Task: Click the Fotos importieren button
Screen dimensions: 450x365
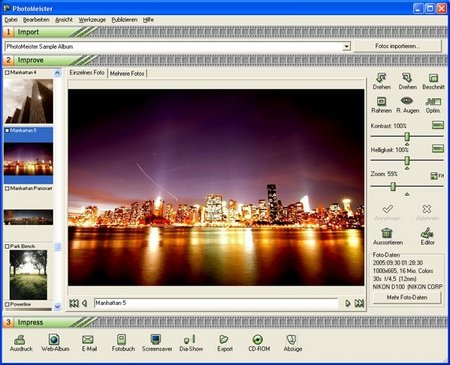Action: point(398,46)
